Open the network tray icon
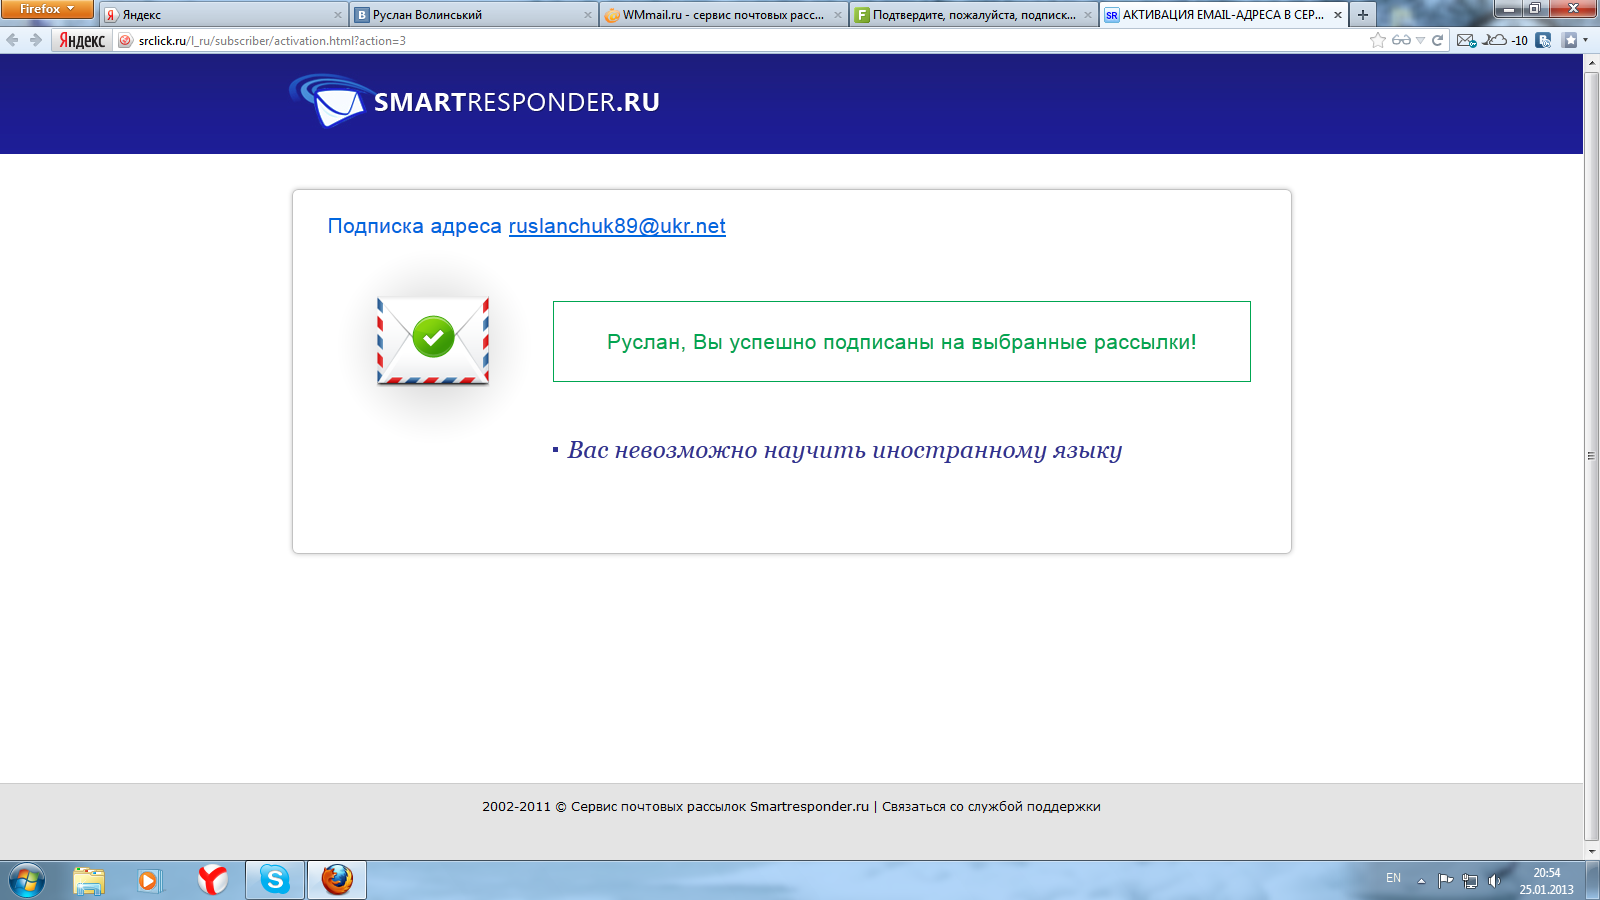Screen dimensions: 1600x900 click(x=1470, y=881)
